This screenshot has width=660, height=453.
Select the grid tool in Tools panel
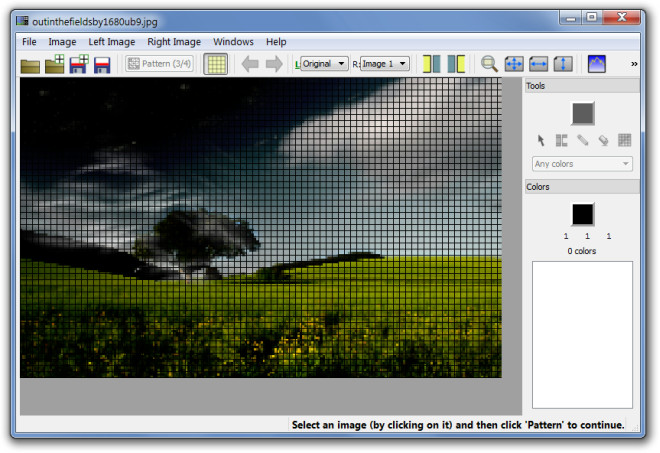pos(625,140)
